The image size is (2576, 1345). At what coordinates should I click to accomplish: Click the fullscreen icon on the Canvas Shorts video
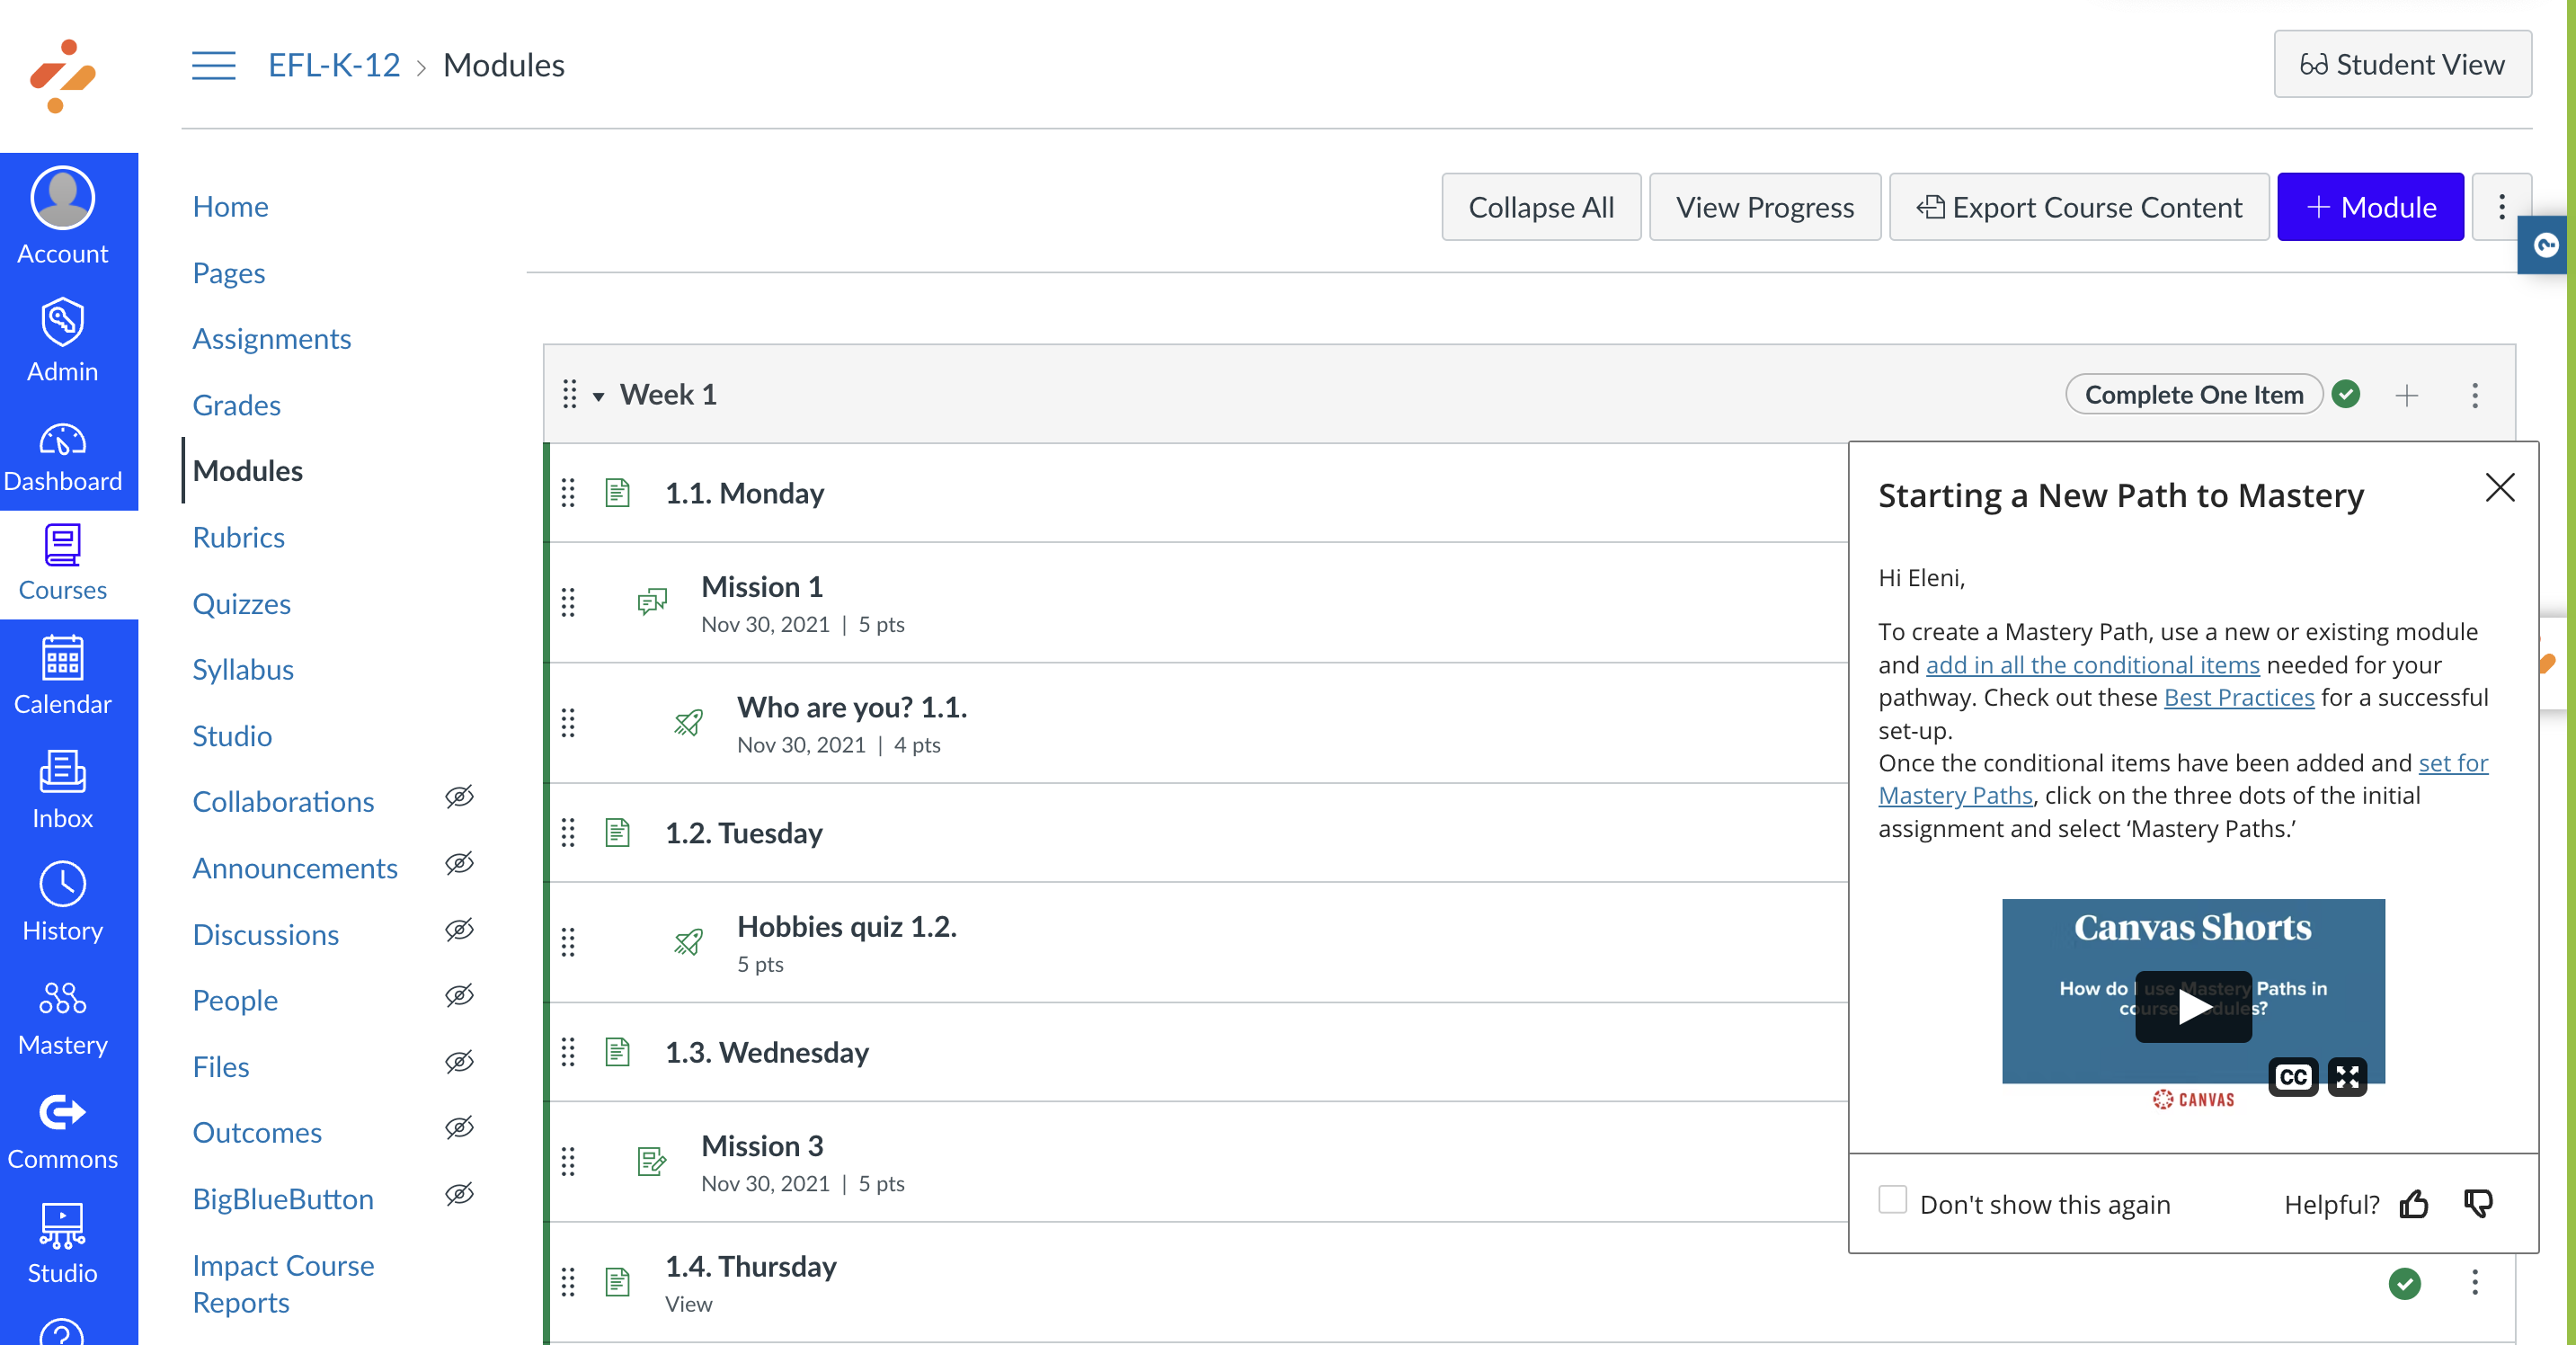(x=2347, y=1077)
